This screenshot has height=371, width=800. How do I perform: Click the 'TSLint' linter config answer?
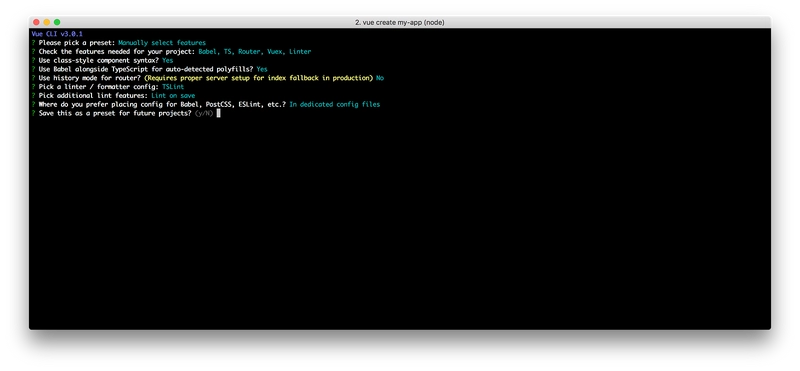(x=173, y=87)
